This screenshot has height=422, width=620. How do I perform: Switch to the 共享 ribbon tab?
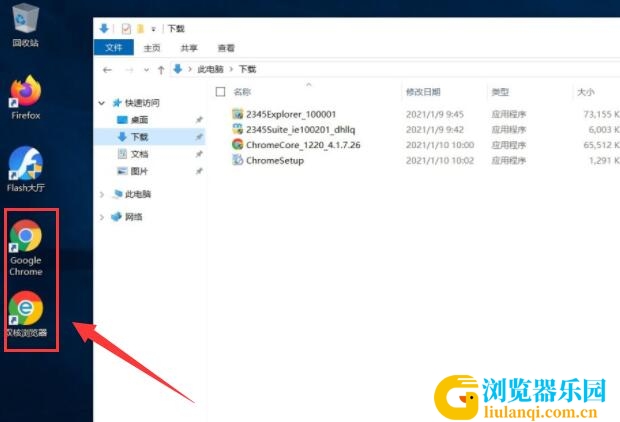(x=189, y=48)
